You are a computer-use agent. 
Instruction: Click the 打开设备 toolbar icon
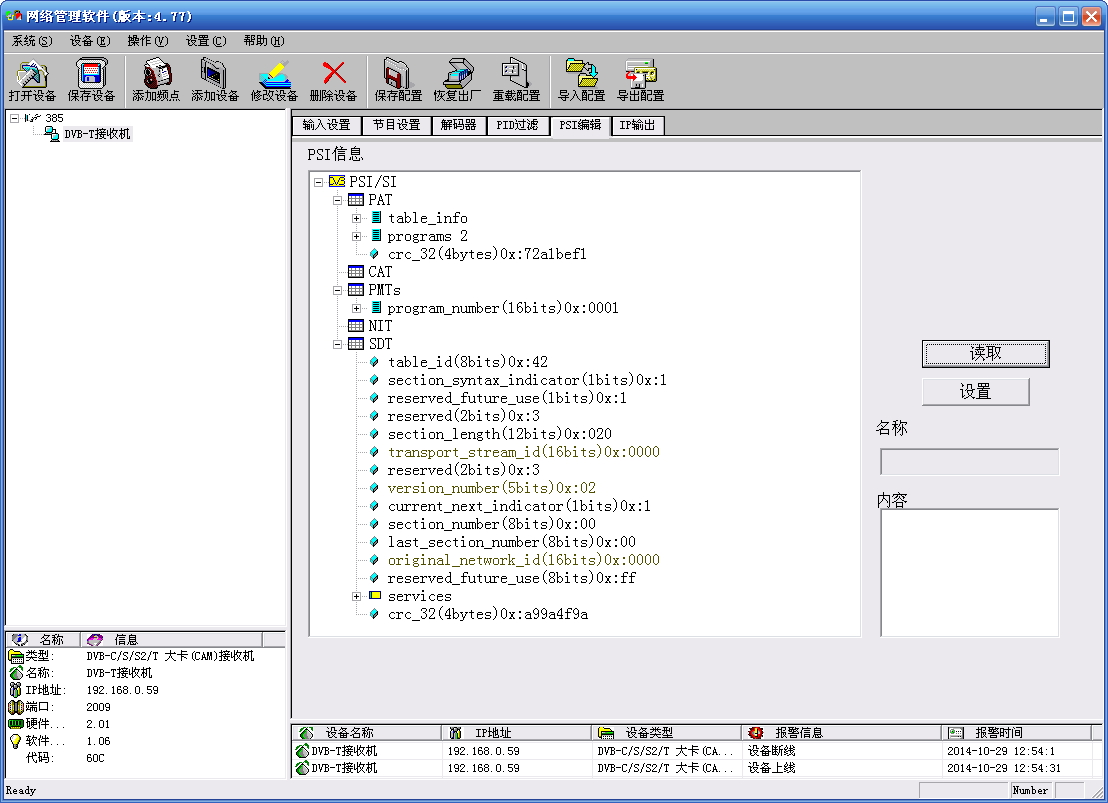(x=32, y=74)
